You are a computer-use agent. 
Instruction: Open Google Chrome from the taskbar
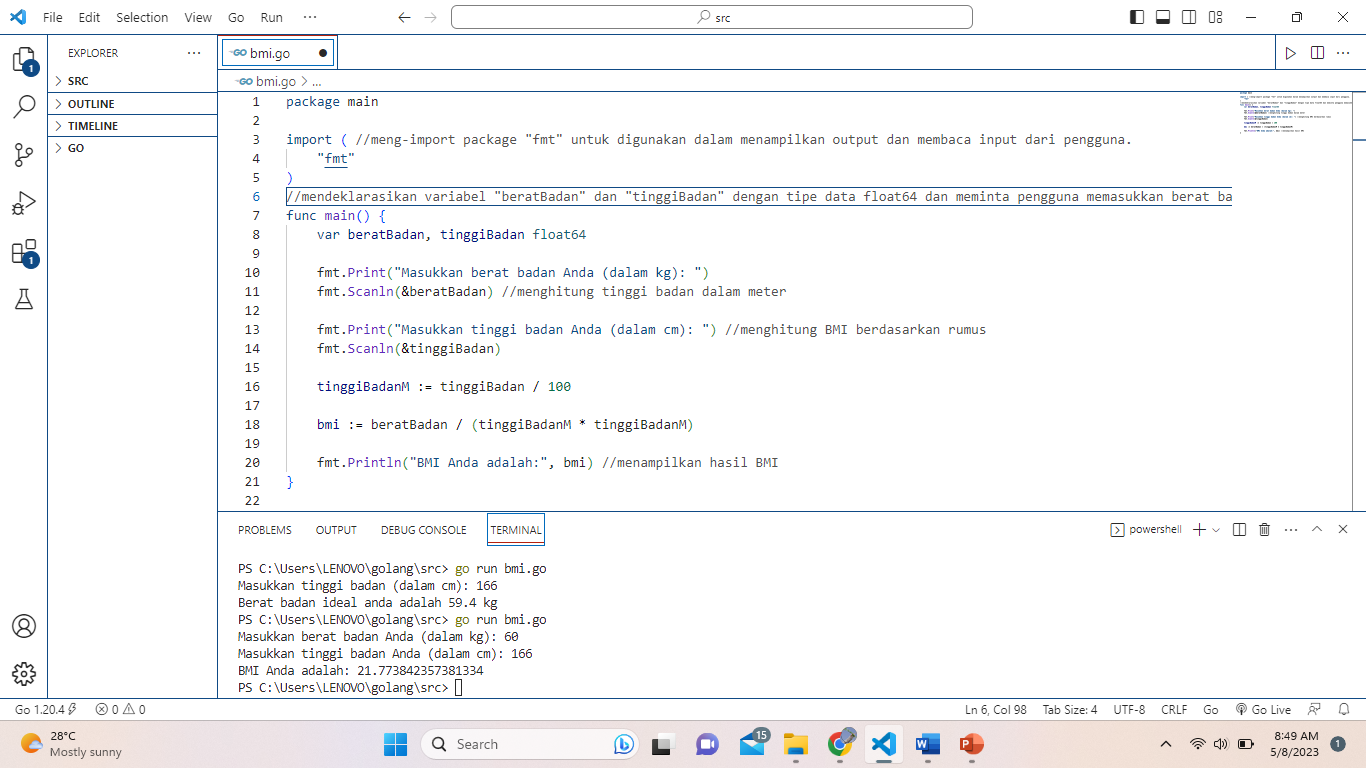pyautogui.click(x=840, y=744)
